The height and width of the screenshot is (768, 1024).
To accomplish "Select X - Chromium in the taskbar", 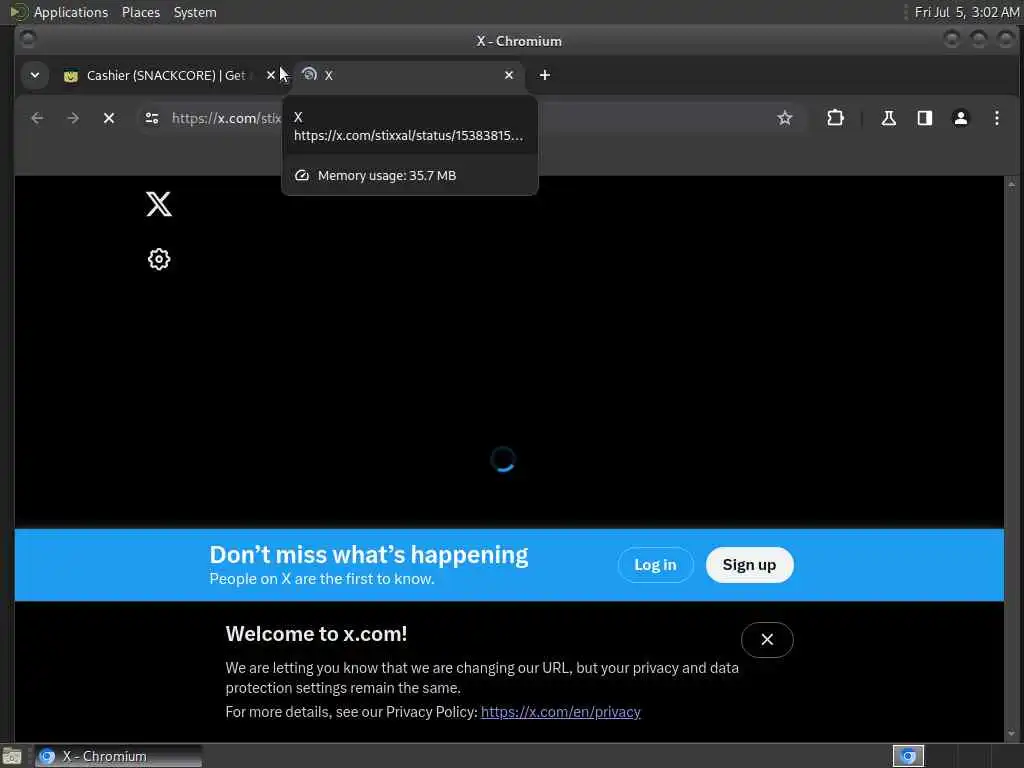I will [x=118, y=756].
